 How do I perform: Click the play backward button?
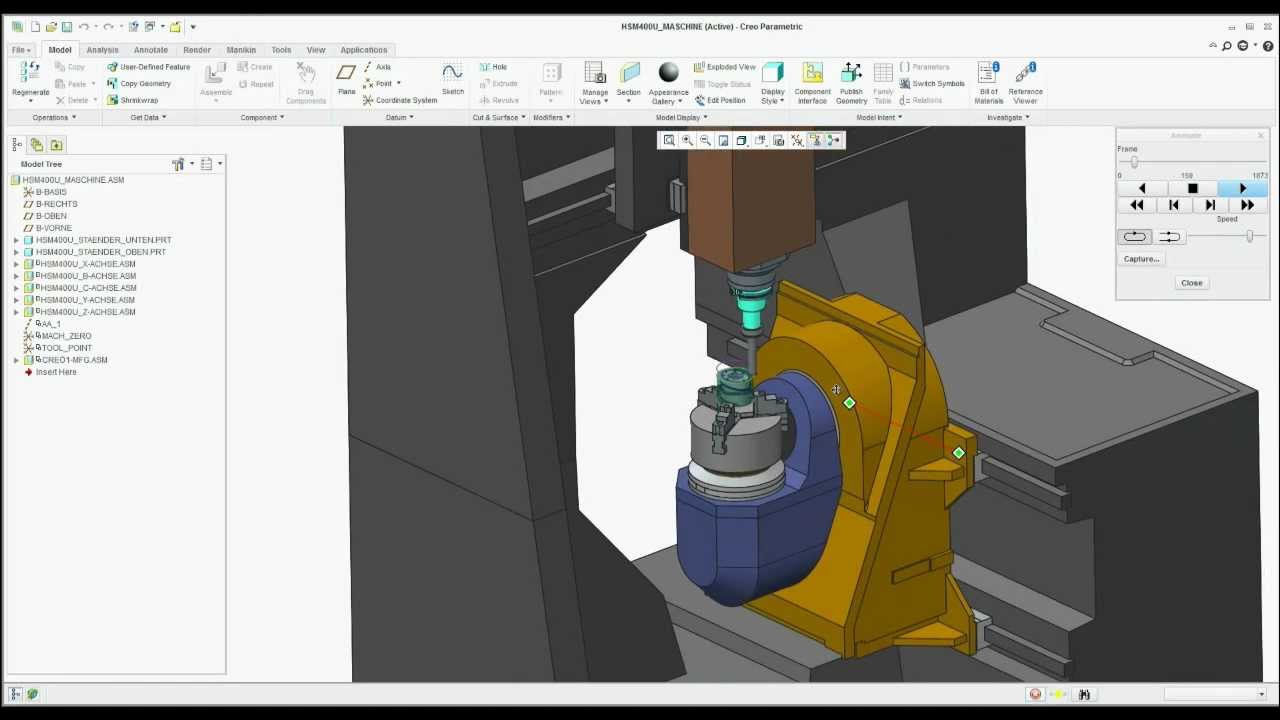coord(1142,189)
